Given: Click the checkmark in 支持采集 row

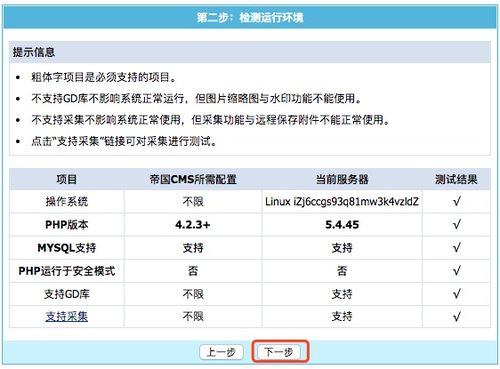Looking at the screenshot, I should click(x=457, y=316).
